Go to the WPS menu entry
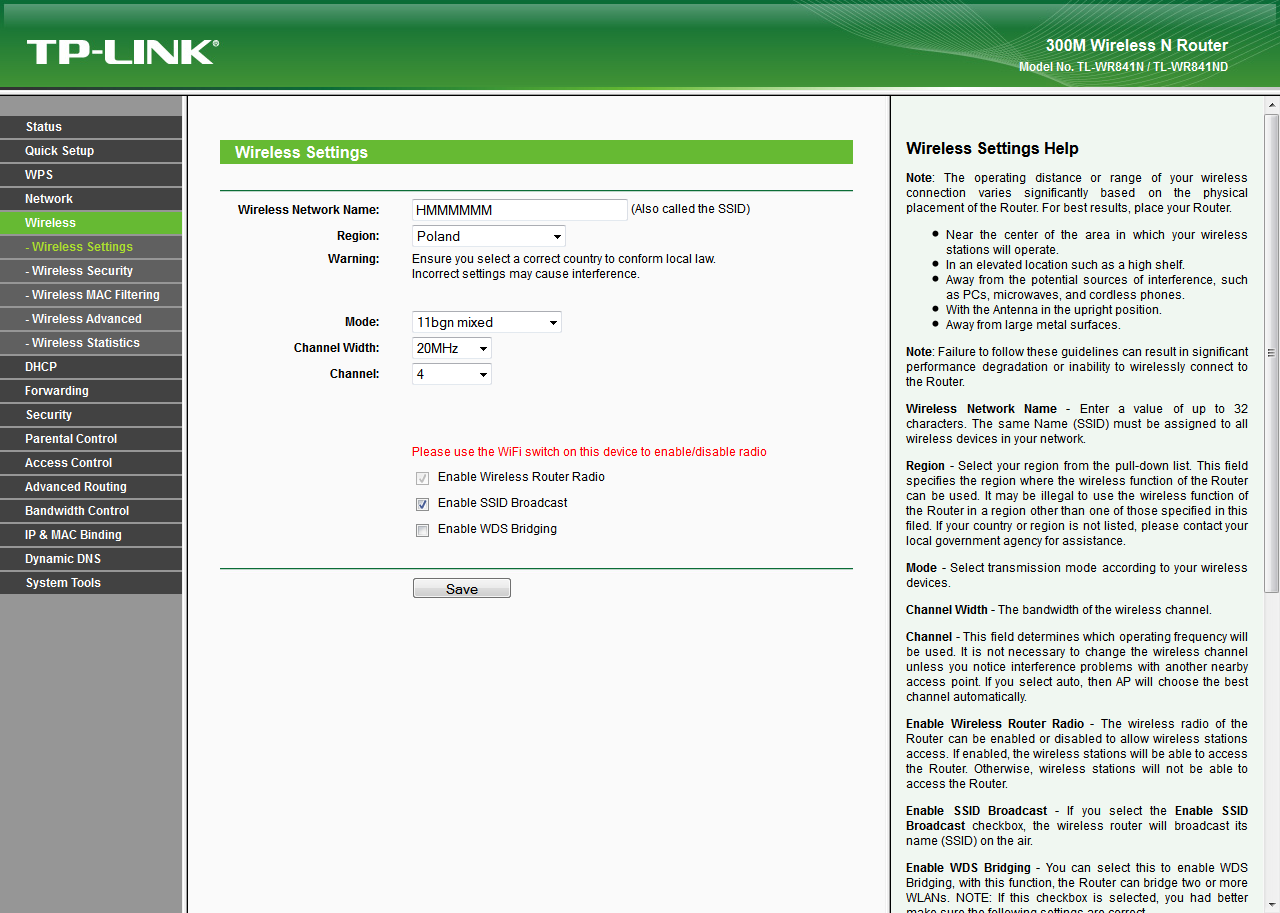Screen dimensions: 1280x913 91,175
